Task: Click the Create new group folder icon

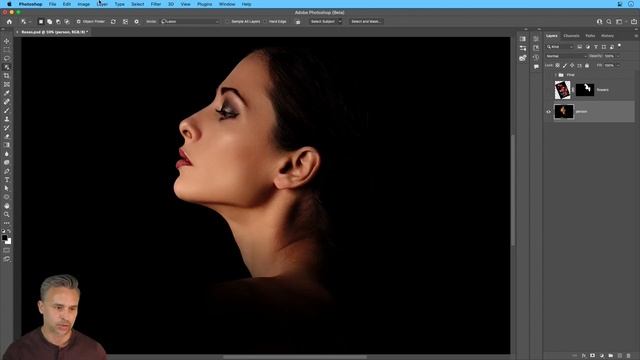Action: [611, 356]
